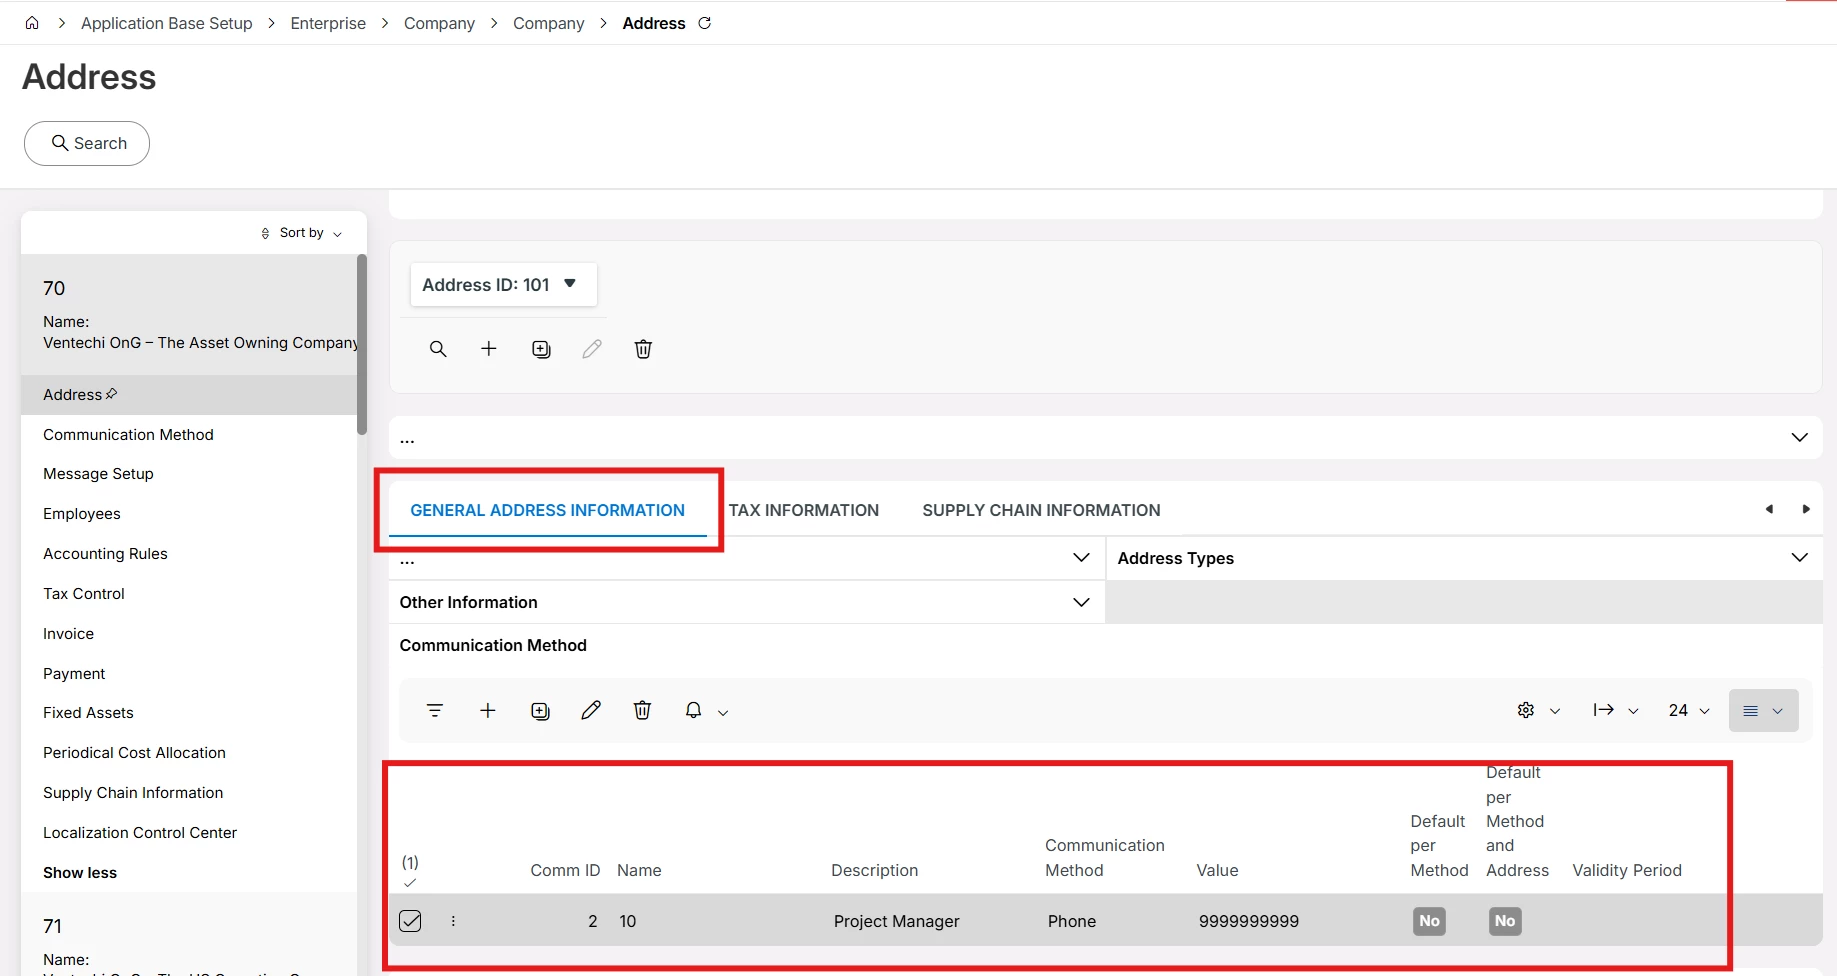Go to Application Base Setup breadcrumb

pos(167,23)
